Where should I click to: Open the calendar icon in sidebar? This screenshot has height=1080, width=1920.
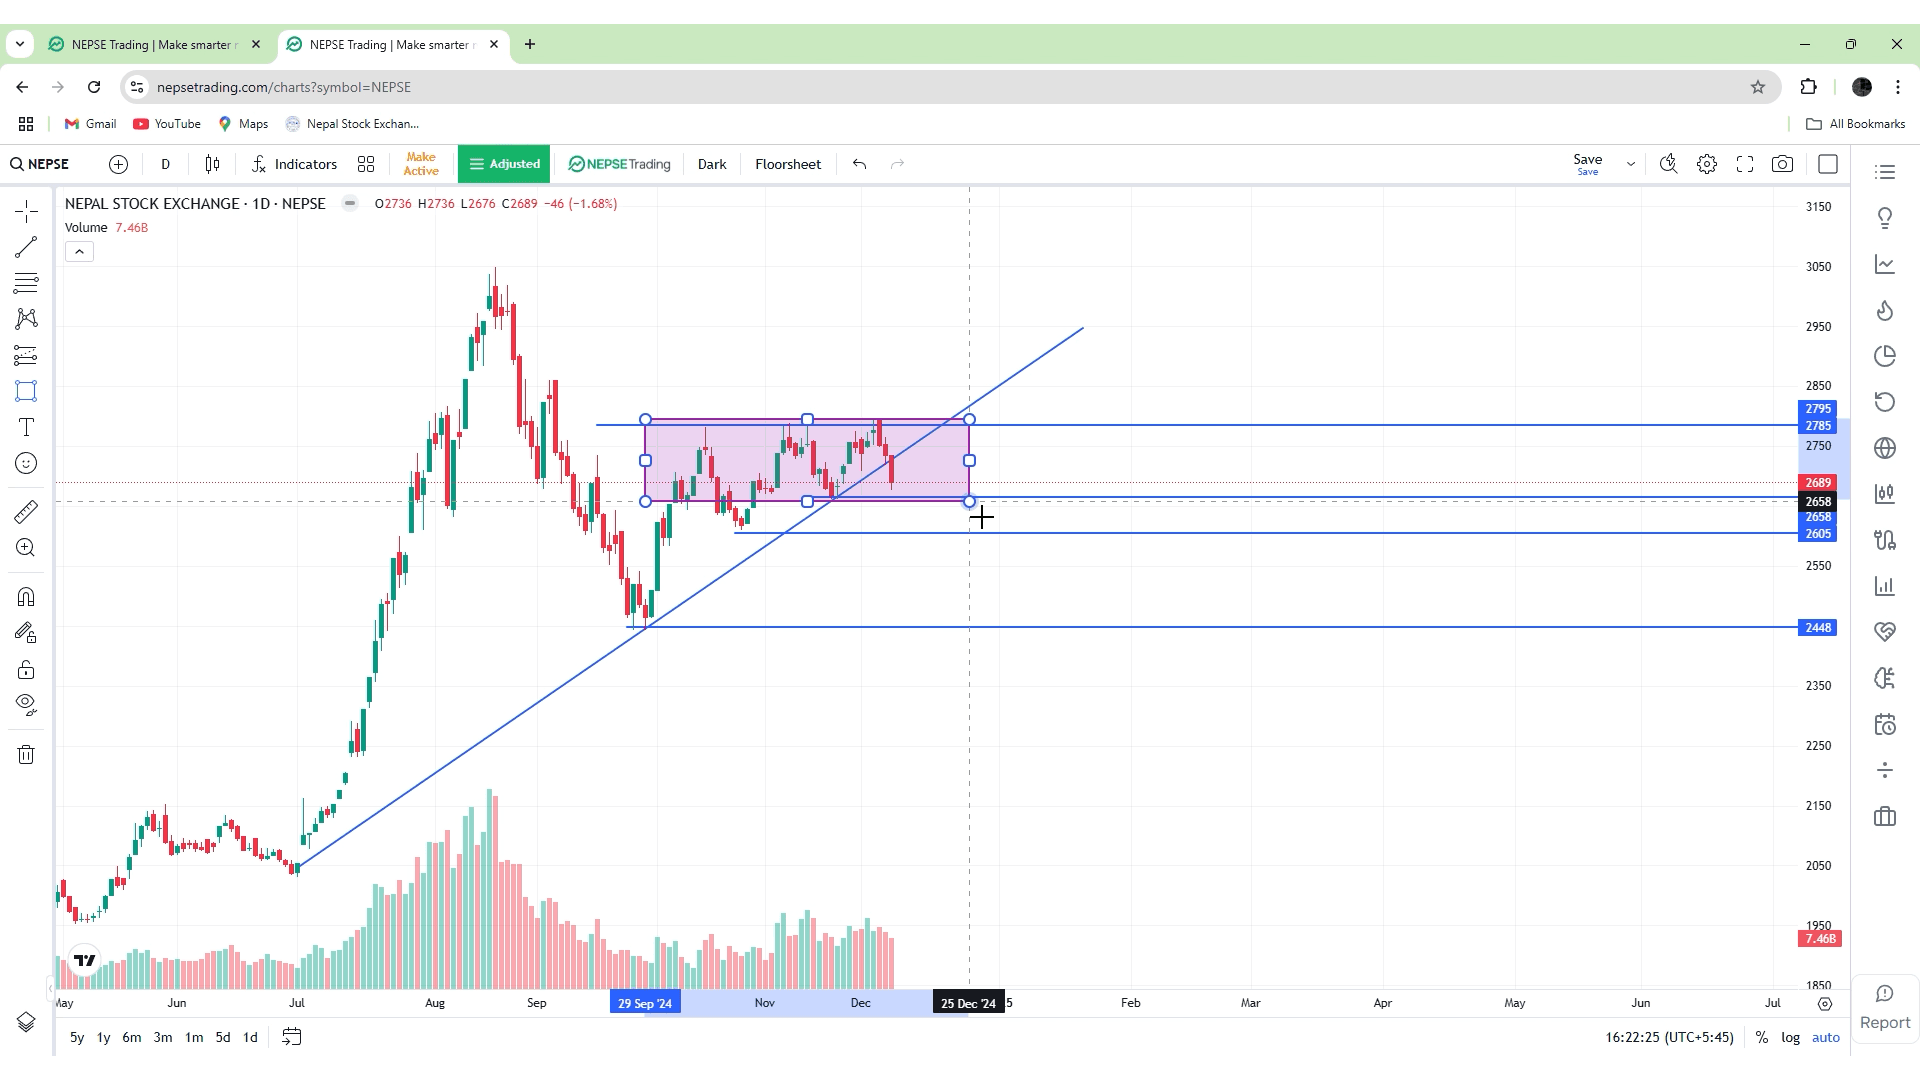coord(1885,724)
